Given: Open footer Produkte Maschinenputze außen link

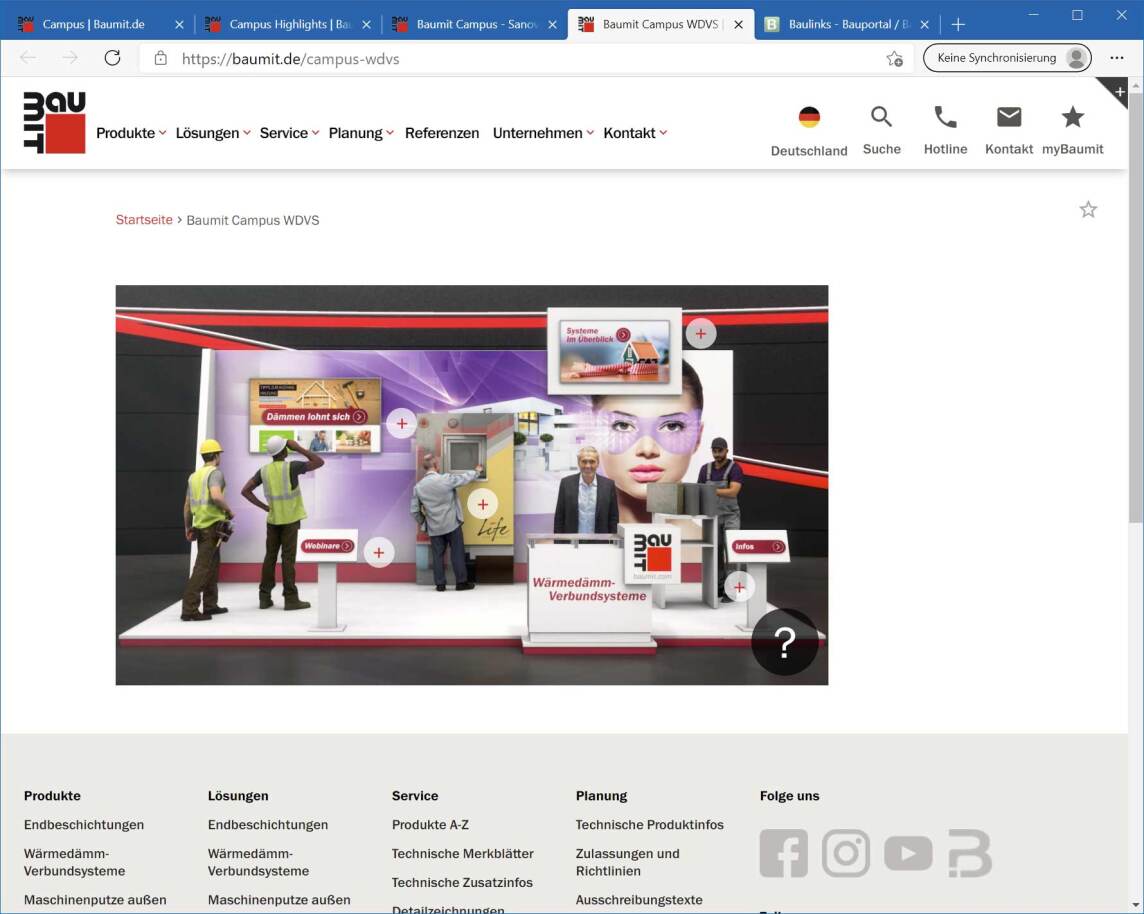Looking at the screenshot, I should 95,899.
